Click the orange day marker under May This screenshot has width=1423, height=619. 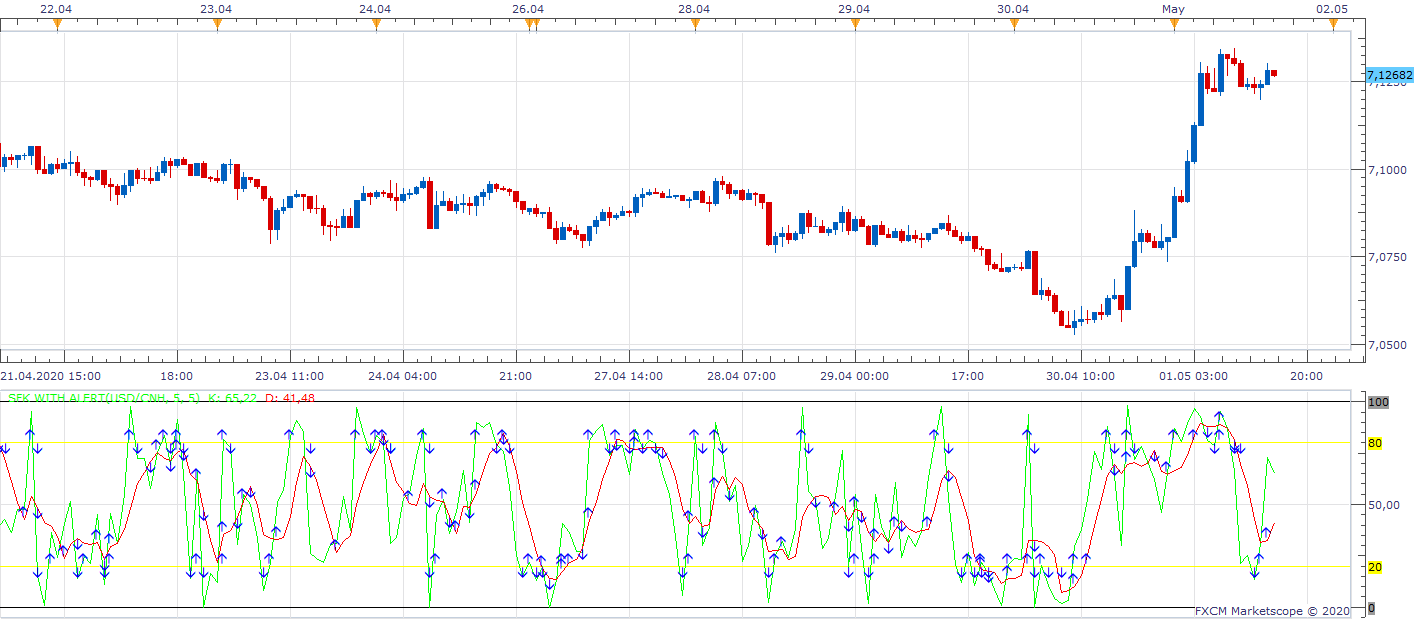(x=1174, y=25)
